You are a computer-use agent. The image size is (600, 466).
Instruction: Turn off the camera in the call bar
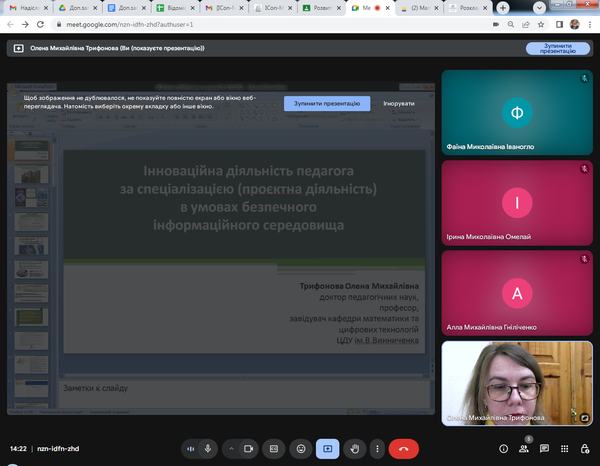coord(247,449)
